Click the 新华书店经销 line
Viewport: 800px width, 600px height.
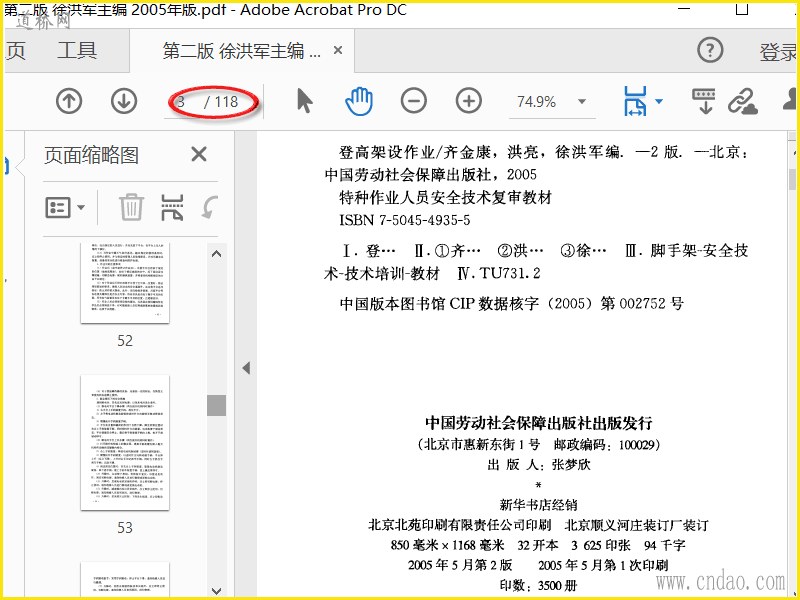538,505
